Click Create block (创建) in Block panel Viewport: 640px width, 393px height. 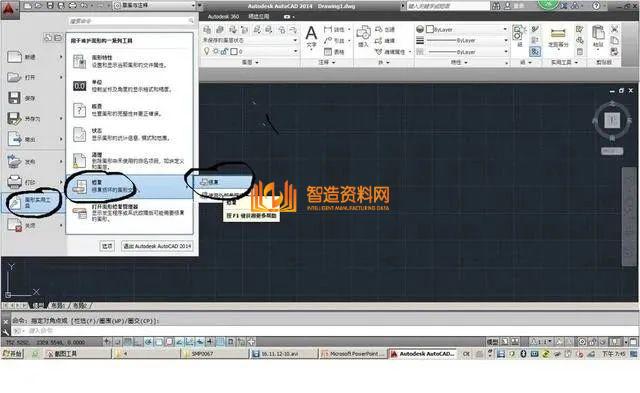[384, 29]
